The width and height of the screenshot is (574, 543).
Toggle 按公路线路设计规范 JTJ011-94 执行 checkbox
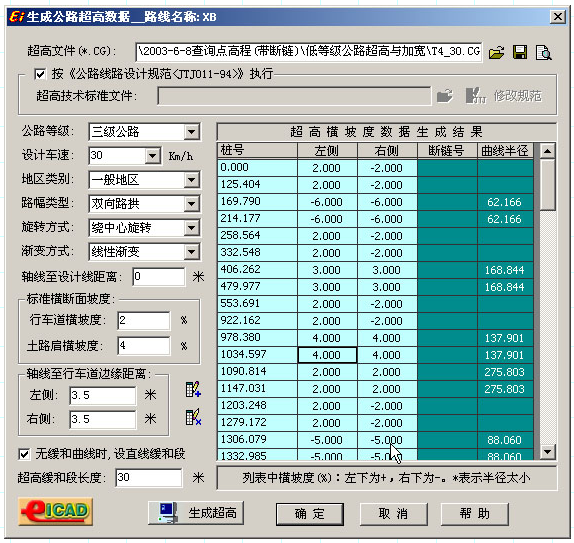tap(40, 74)
